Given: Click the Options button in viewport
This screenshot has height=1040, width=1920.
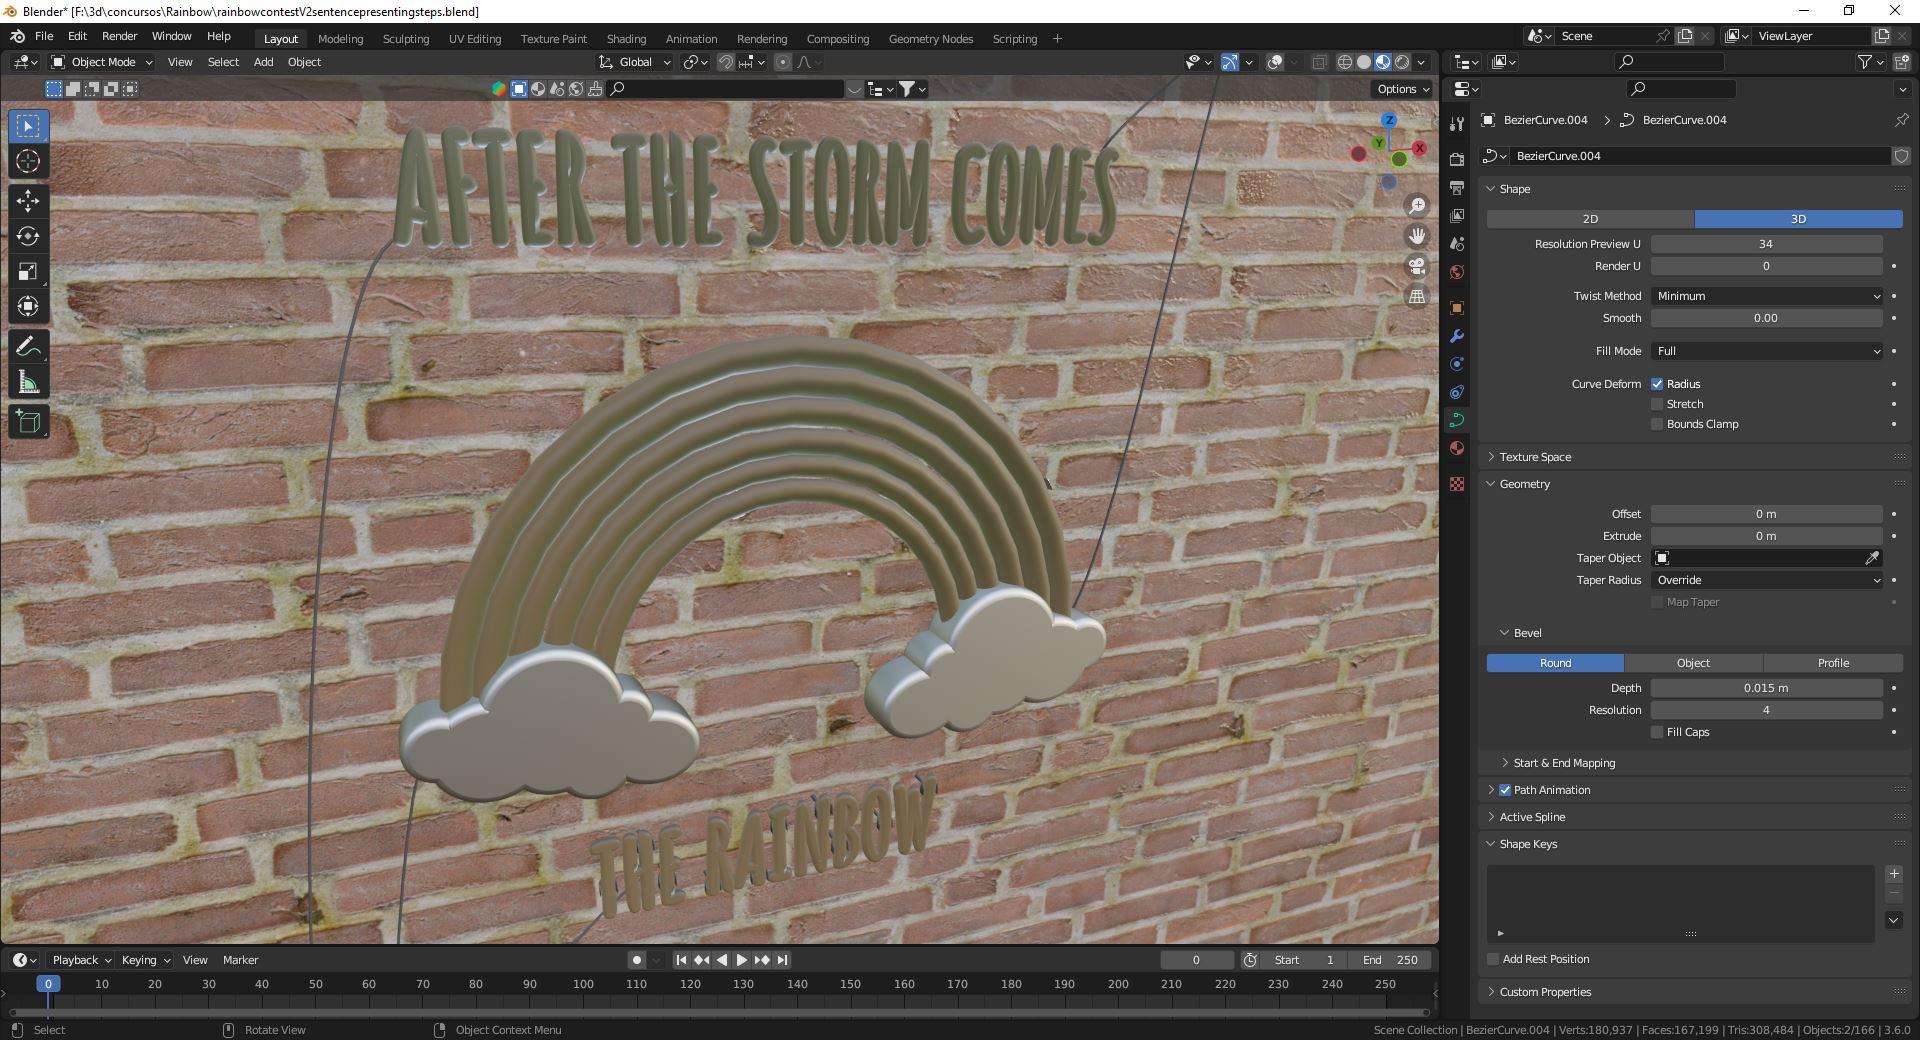Looking at the screenshot, I should pyautogui.click(x=1402, y=89).
